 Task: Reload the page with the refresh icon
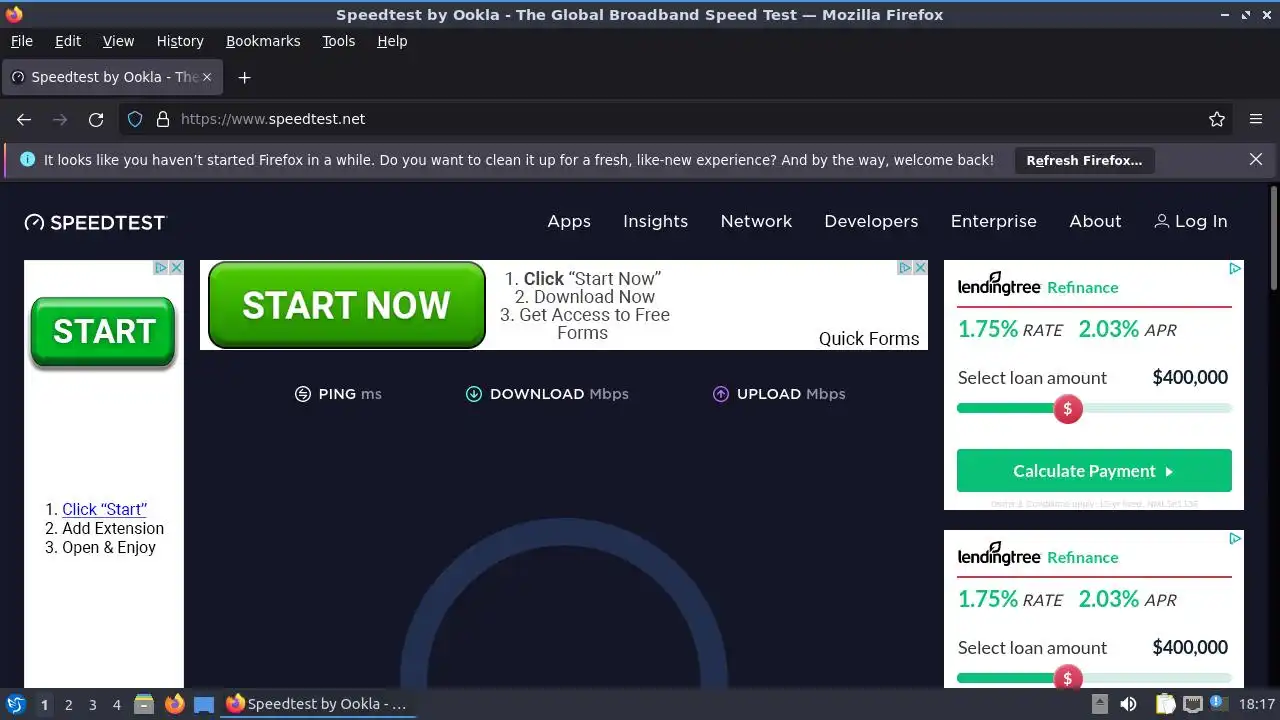[x=96, y=119]
